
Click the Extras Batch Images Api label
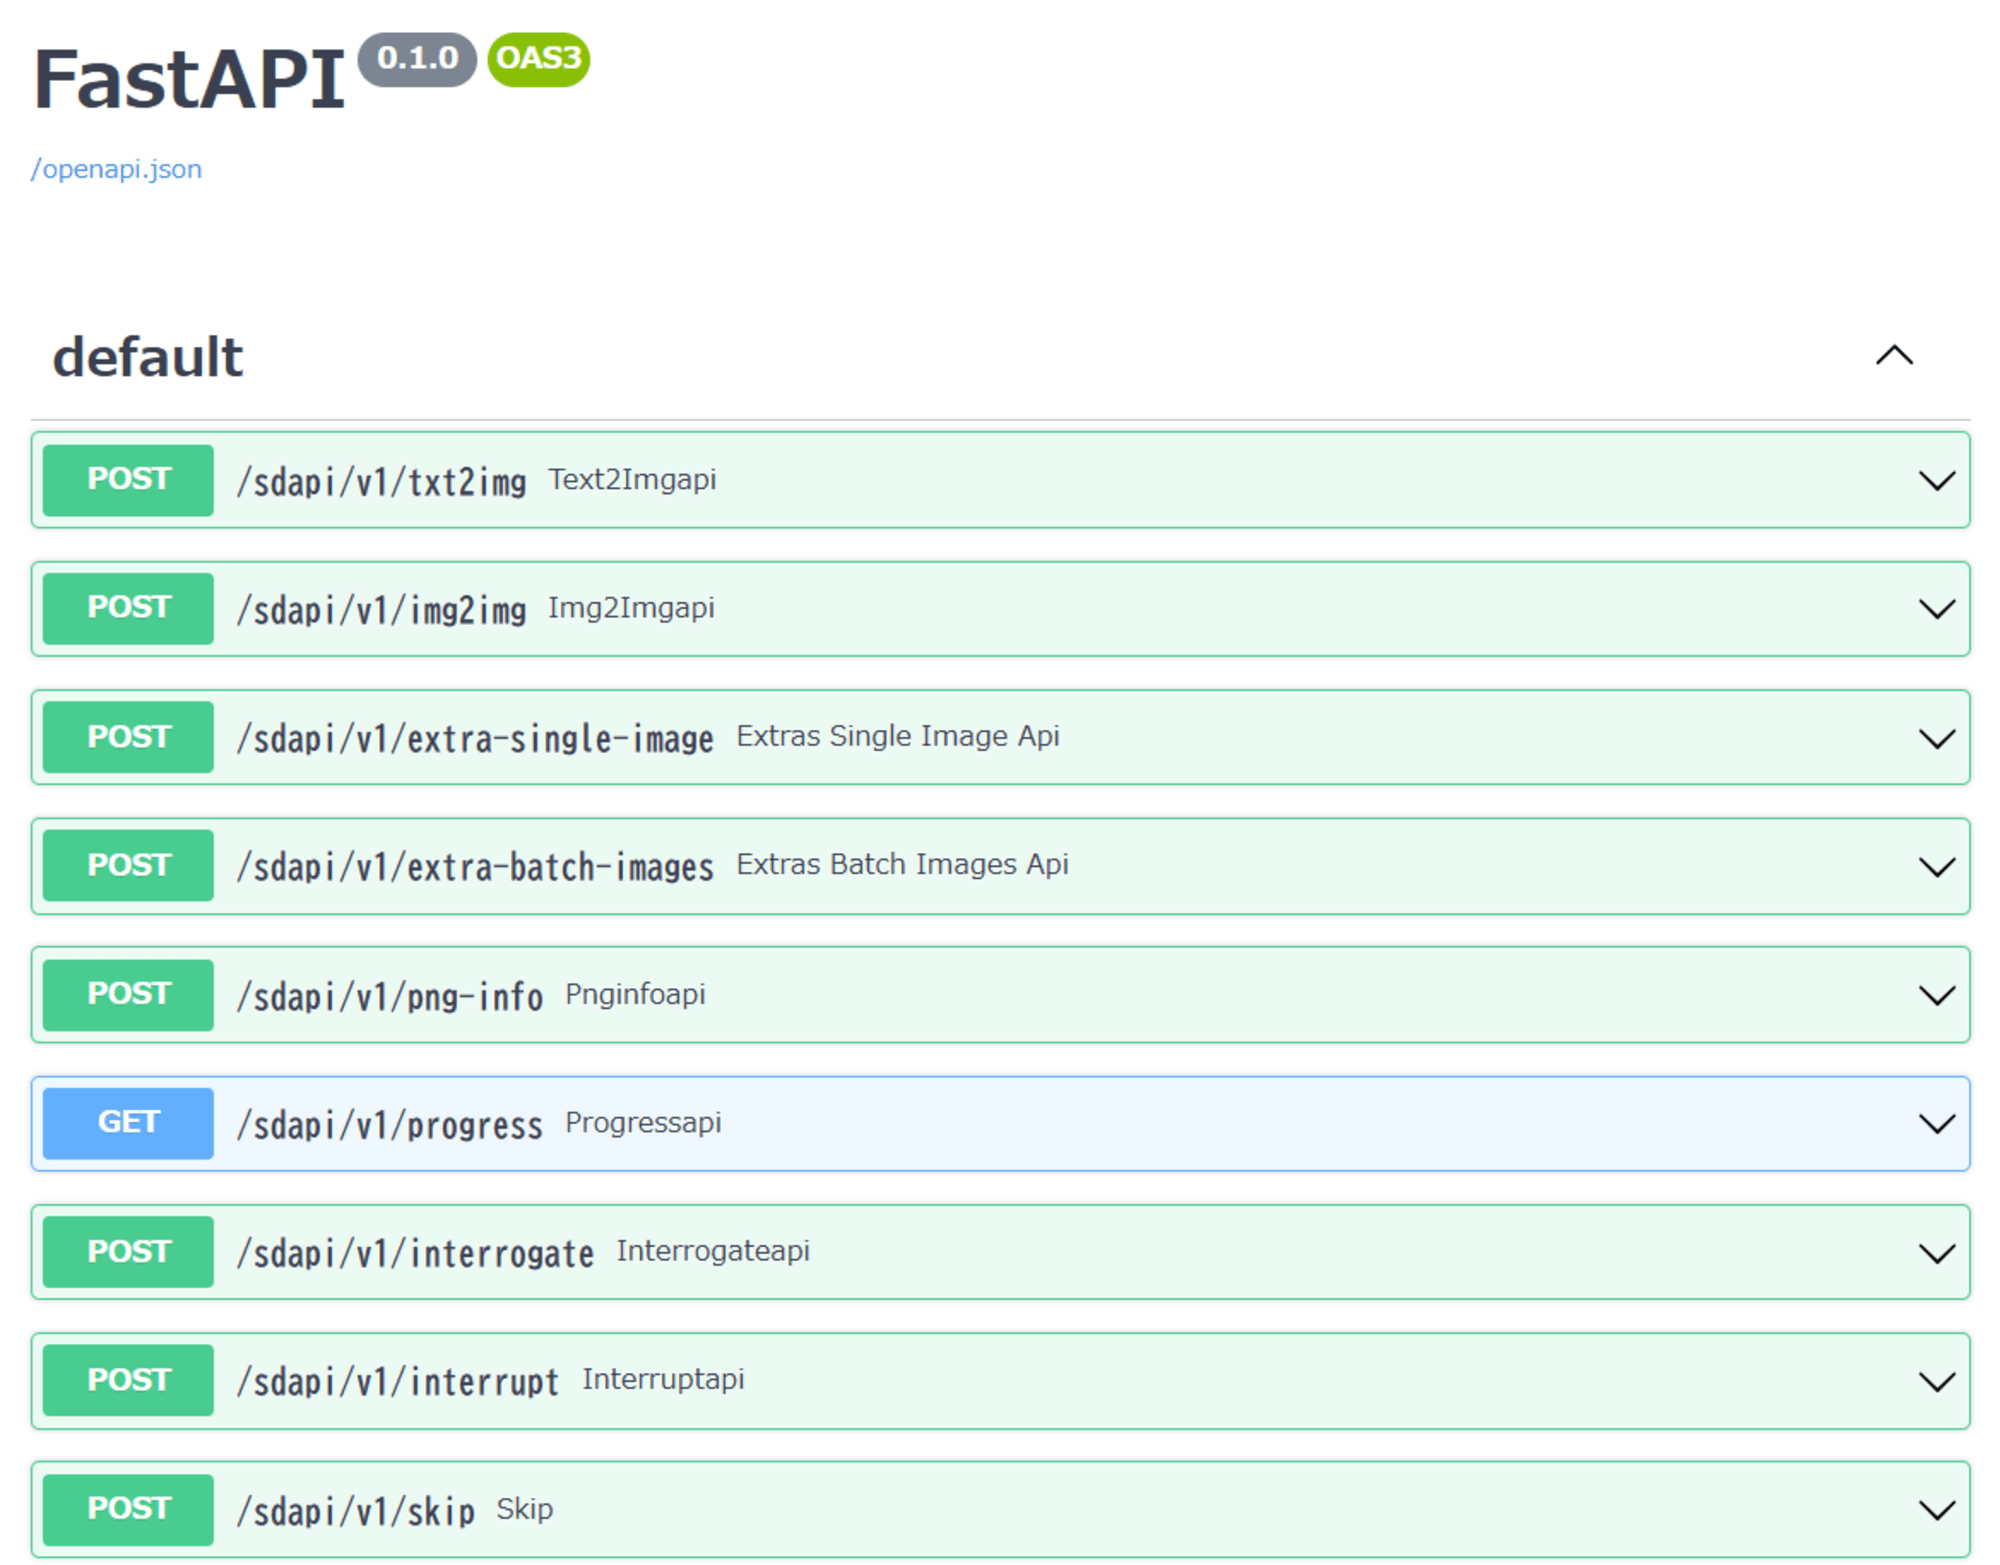coord(903,864)
